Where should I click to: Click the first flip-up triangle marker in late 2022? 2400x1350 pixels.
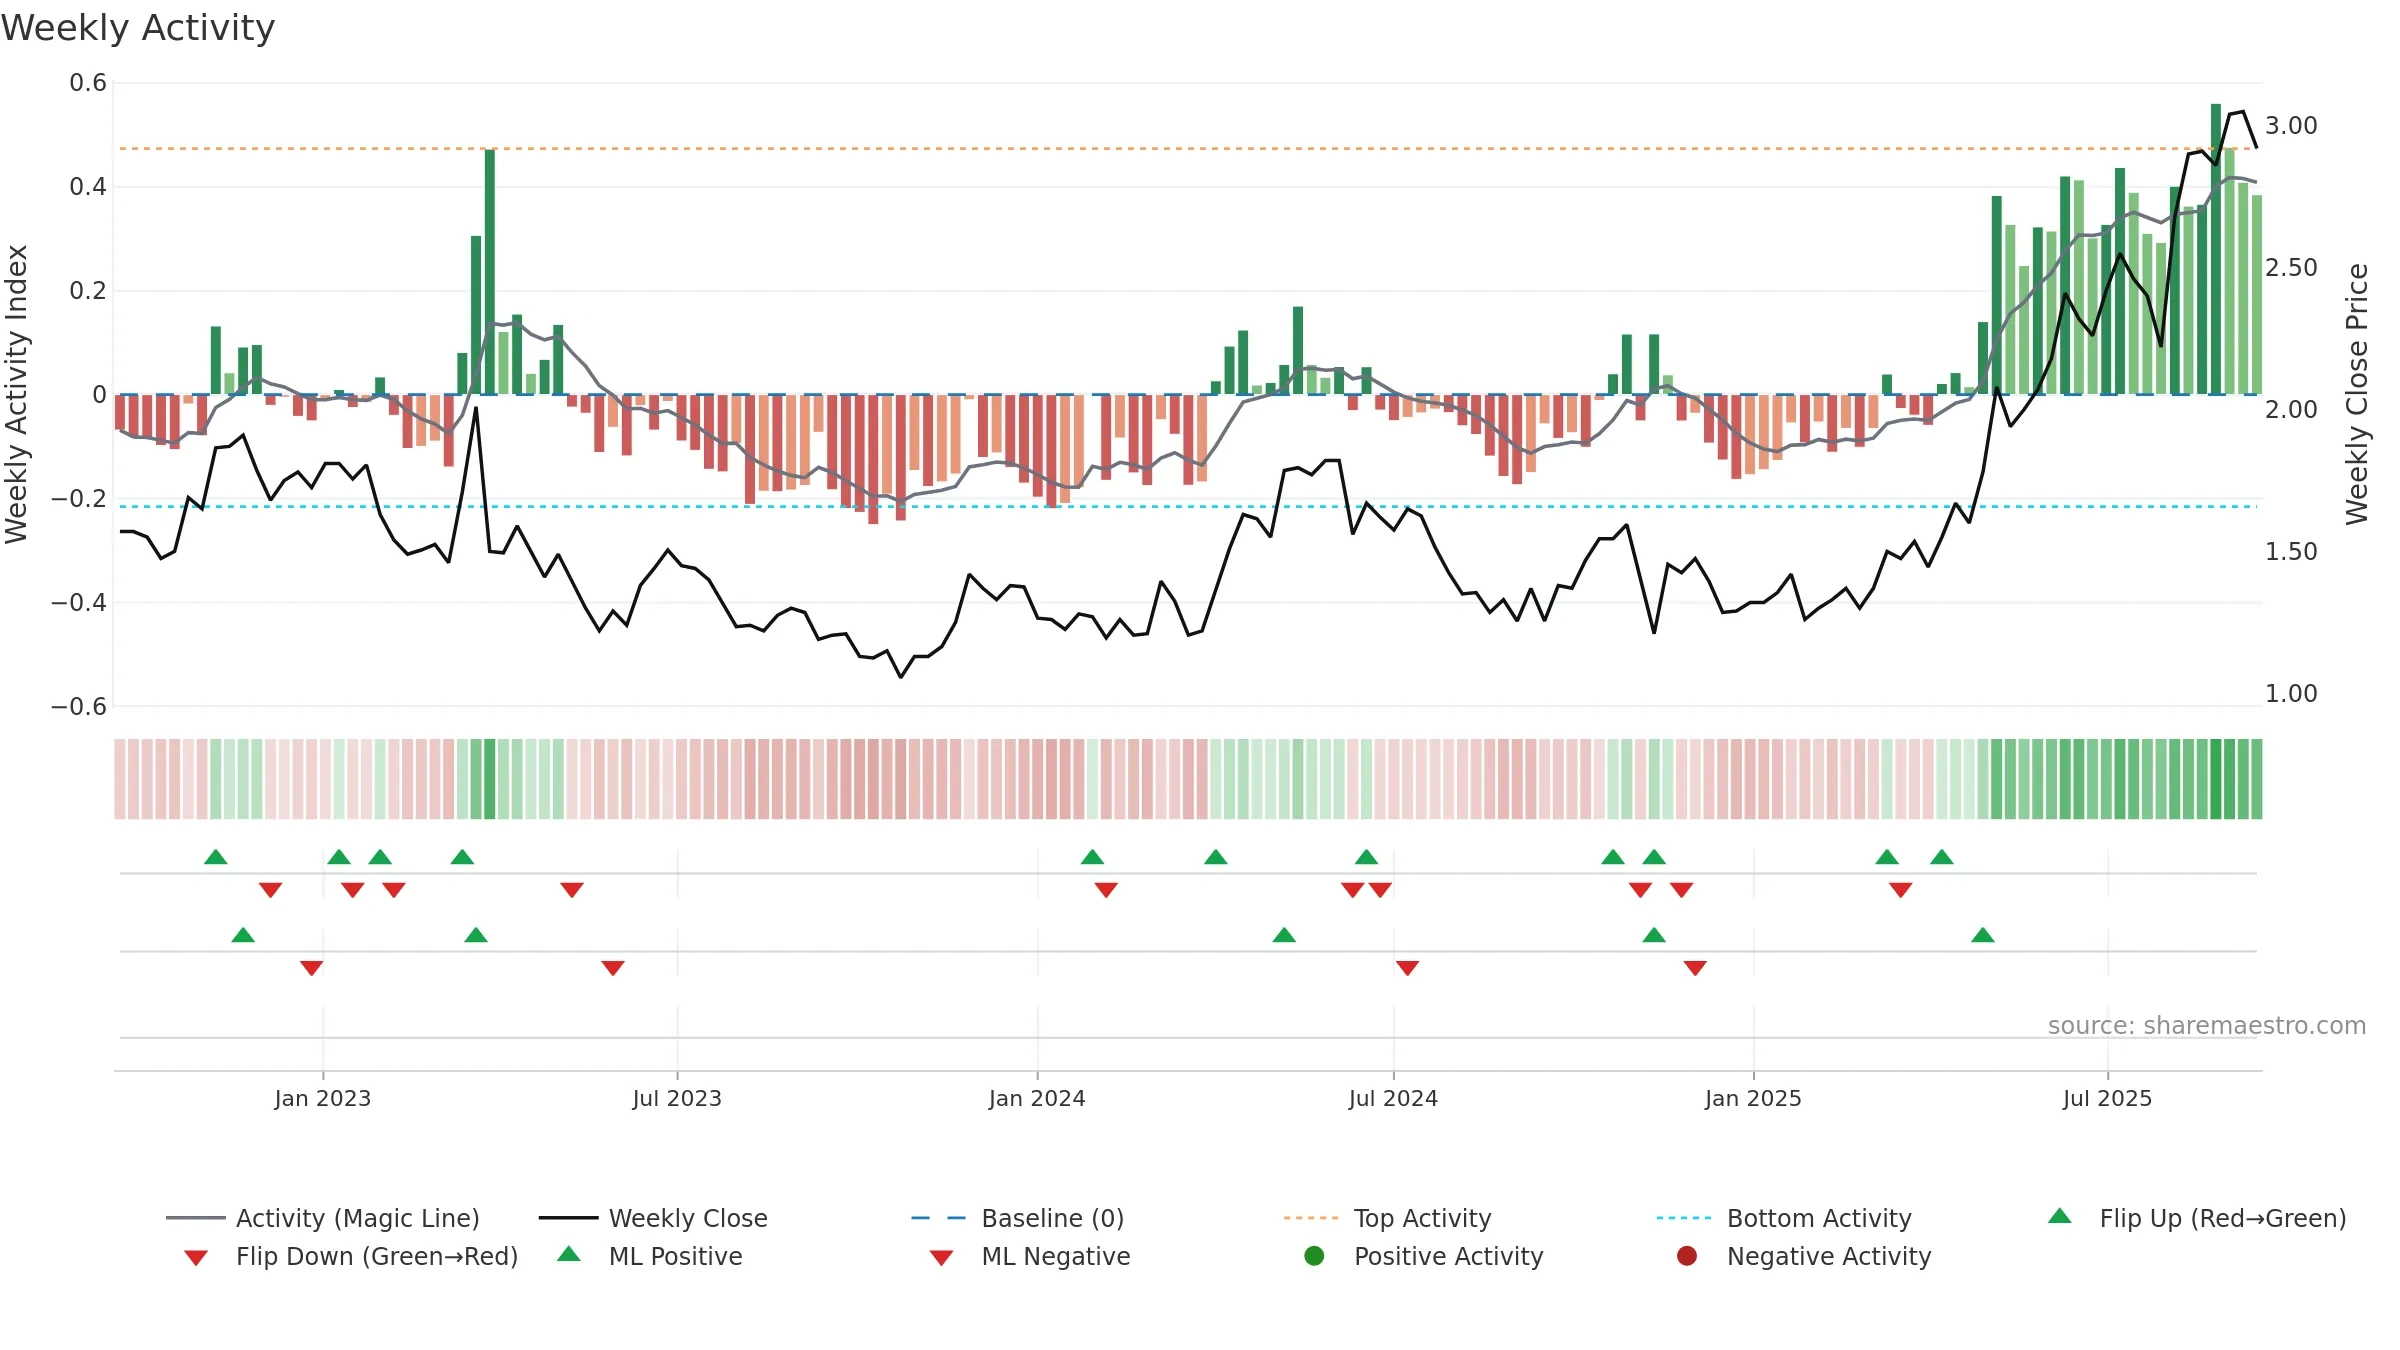[x=216, y=857]
